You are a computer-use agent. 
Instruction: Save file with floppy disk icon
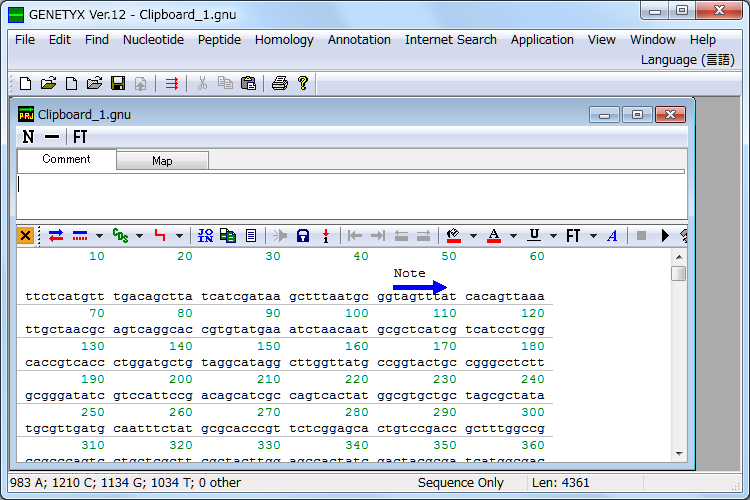point(118,83)
